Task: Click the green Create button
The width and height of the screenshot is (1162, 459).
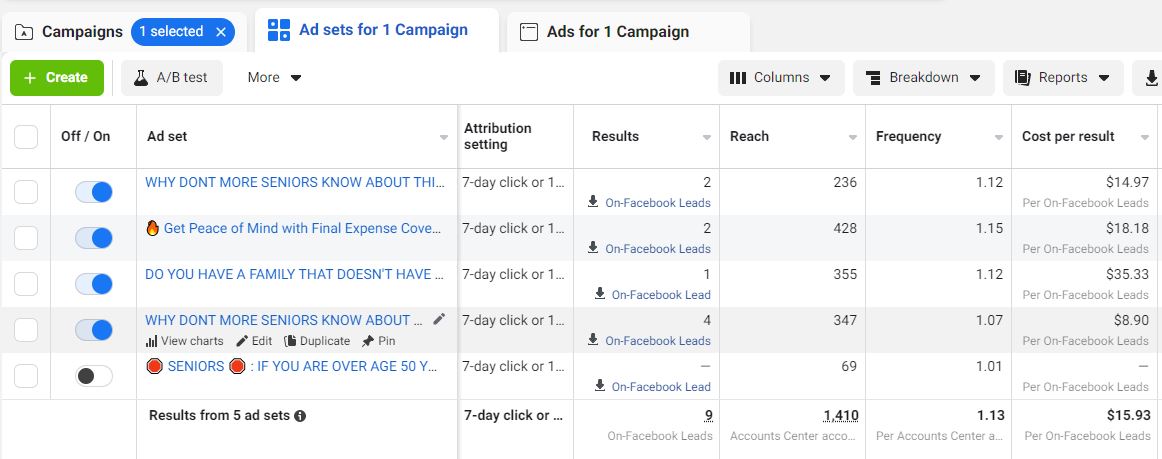Action: tap(57, 77)
